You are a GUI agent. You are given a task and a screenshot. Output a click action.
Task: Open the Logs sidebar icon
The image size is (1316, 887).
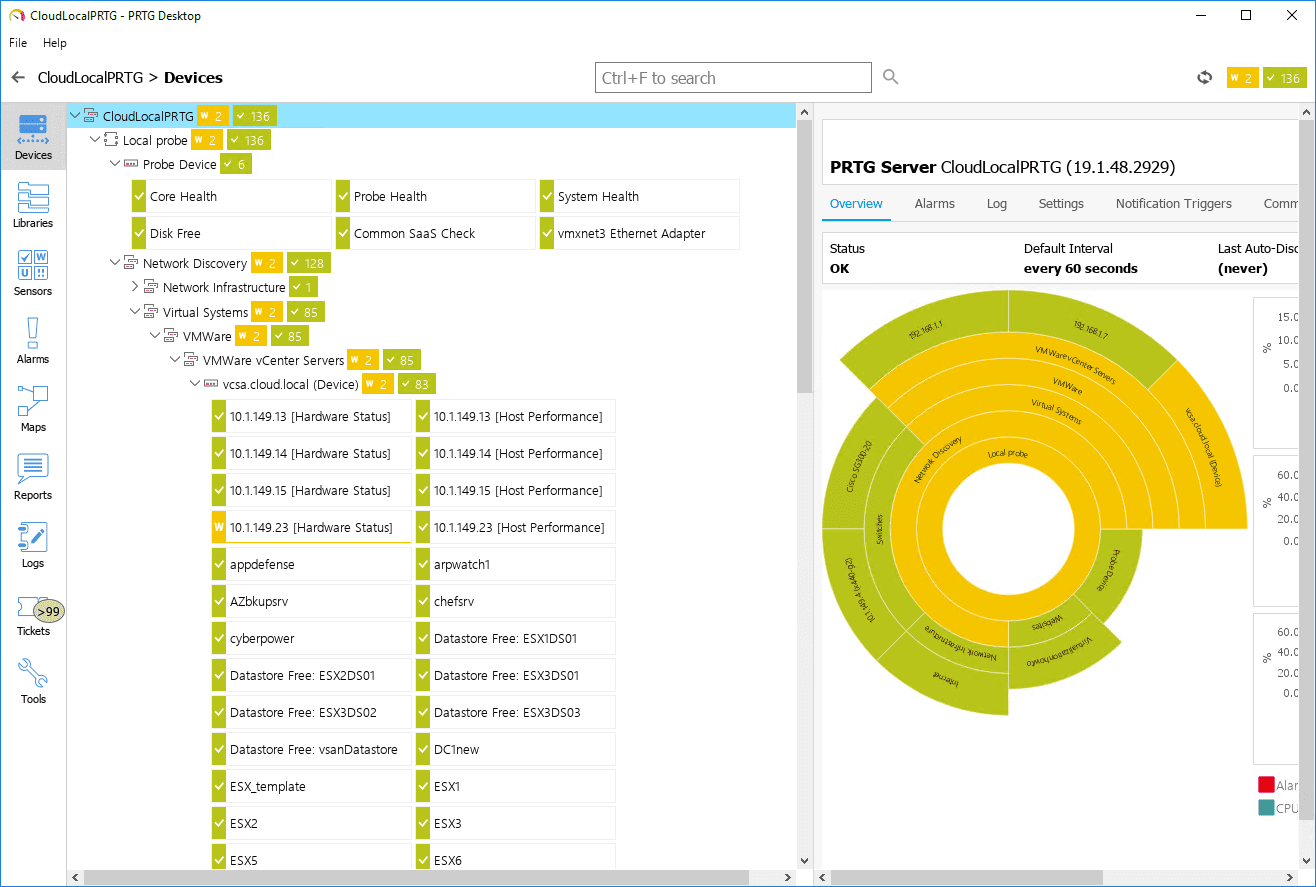33,544
